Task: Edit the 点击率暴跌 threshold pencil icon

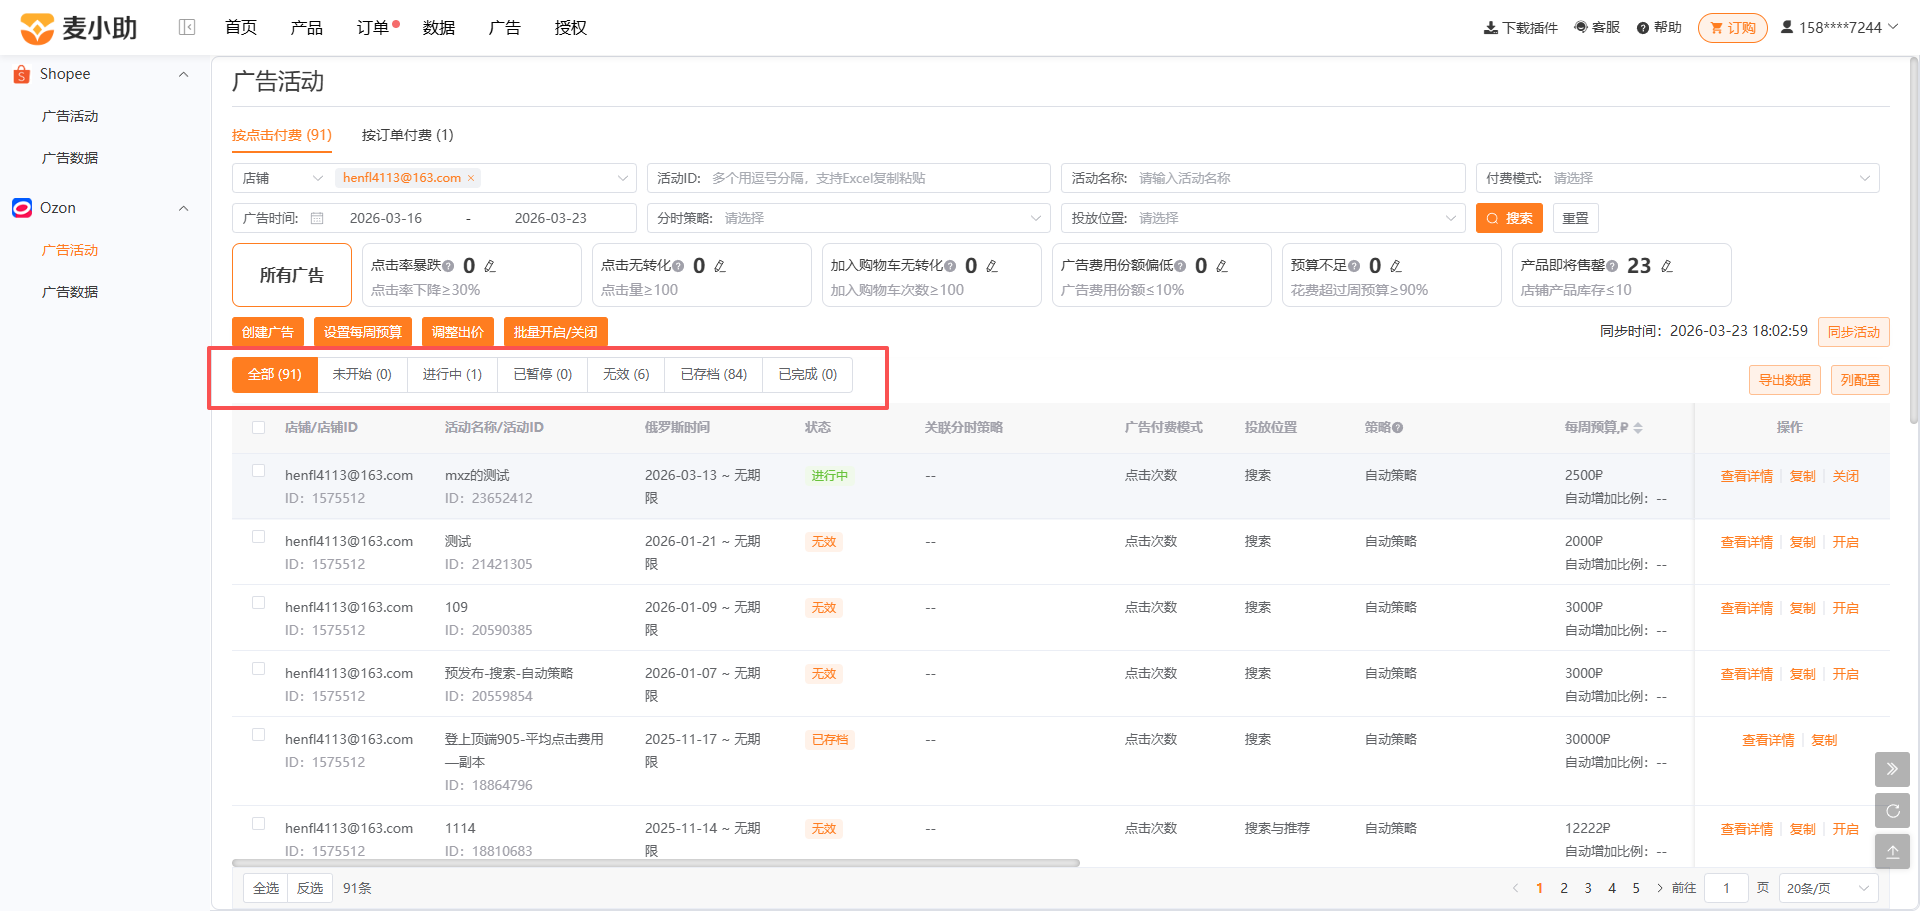Action: (x=490, y=266)
